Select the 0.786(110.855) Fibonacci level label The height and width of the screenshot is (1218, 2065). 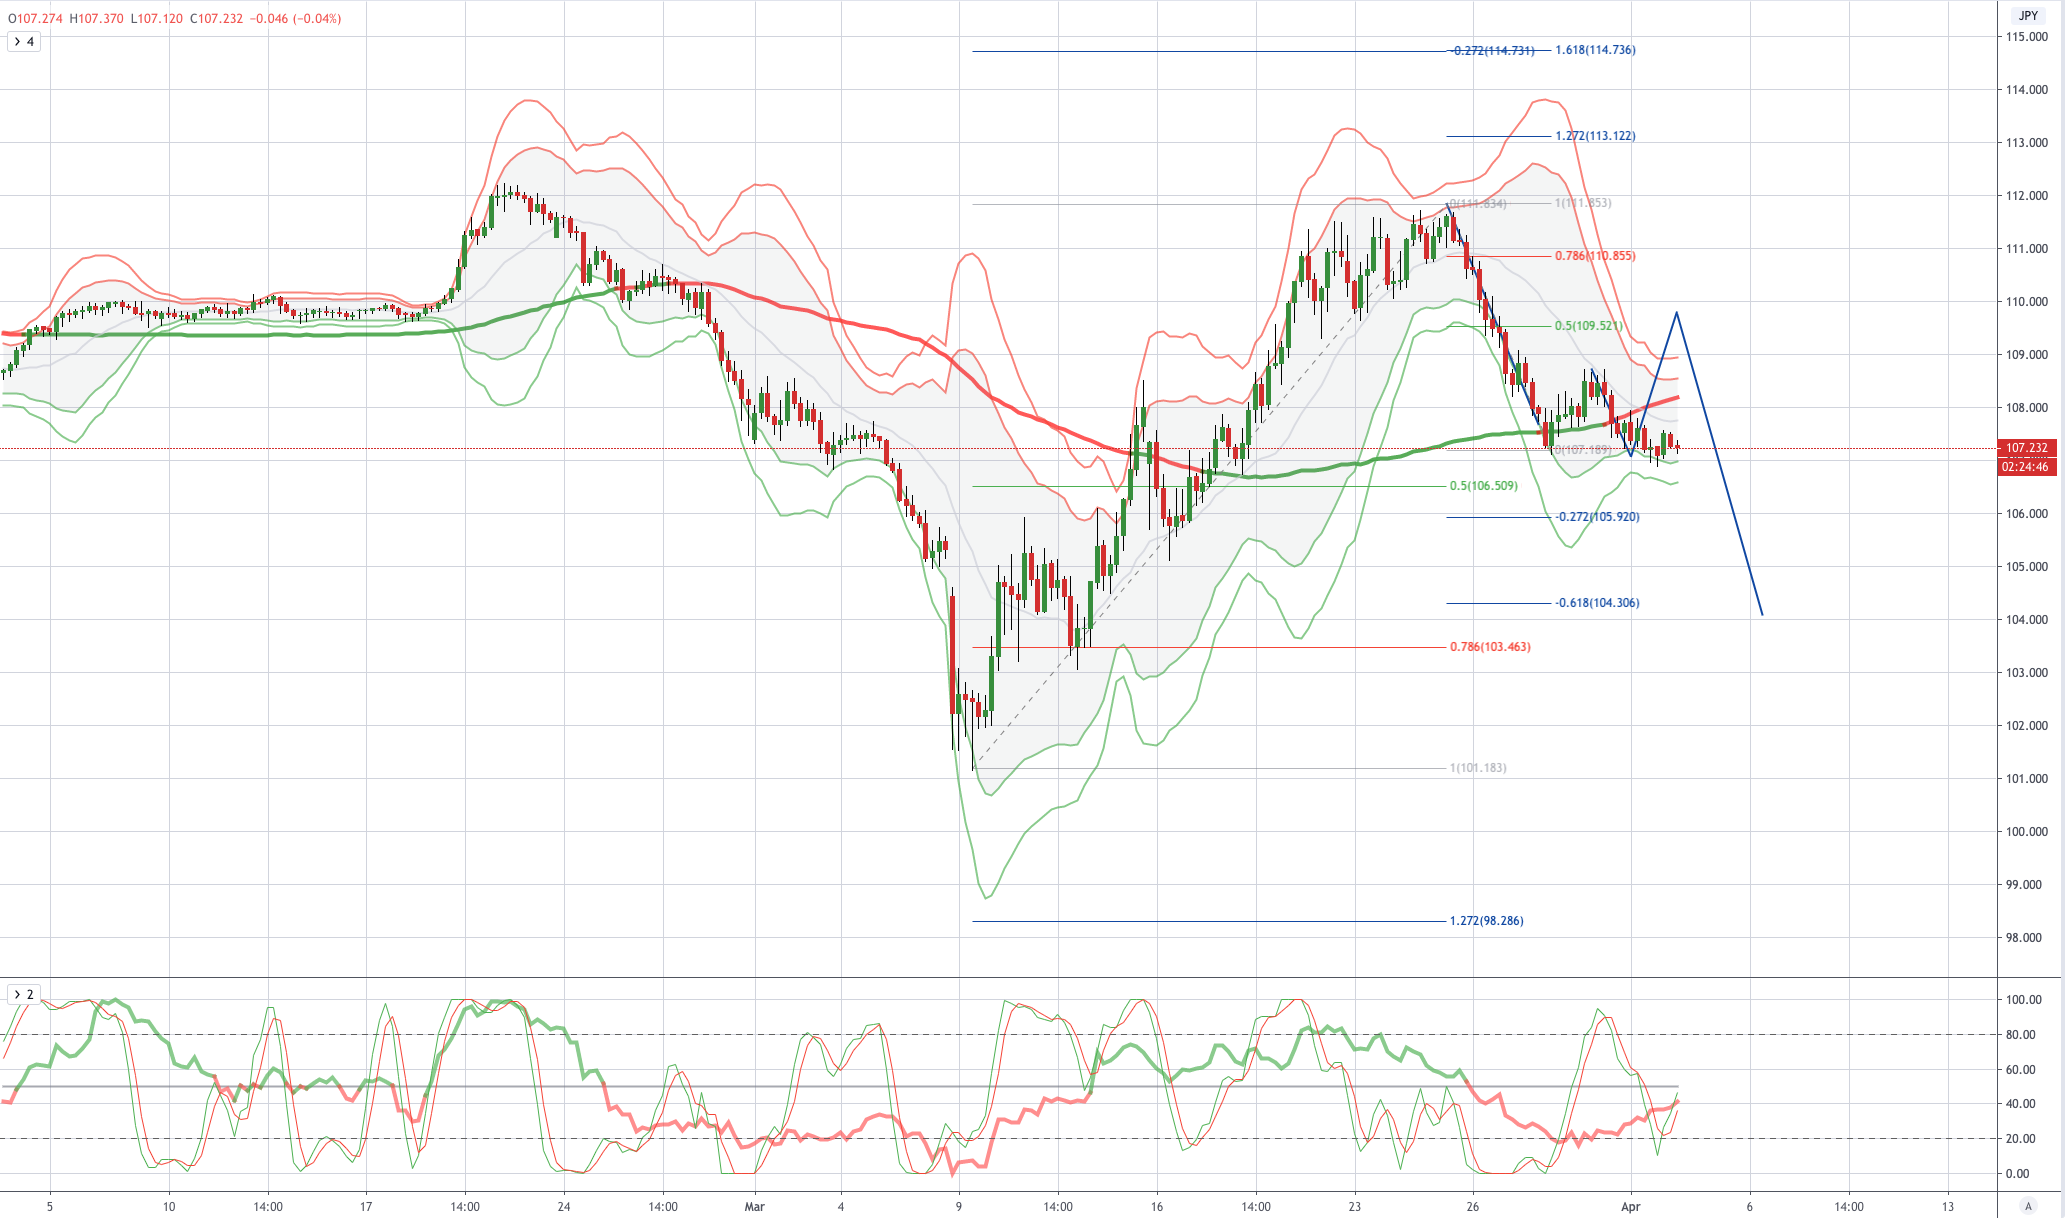point(1595,256)
